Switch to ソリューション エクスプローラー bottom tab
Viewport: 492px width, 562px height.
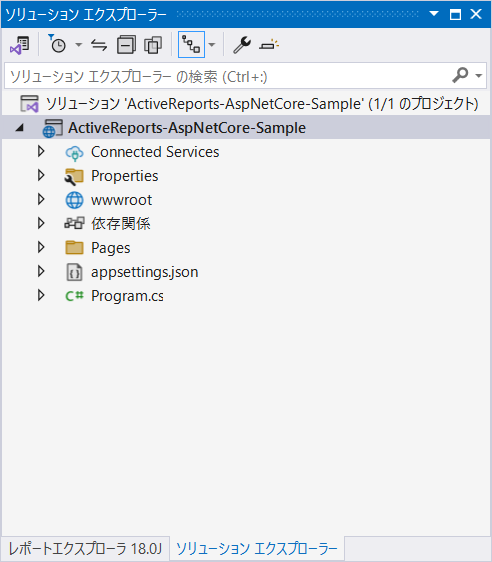257,549
